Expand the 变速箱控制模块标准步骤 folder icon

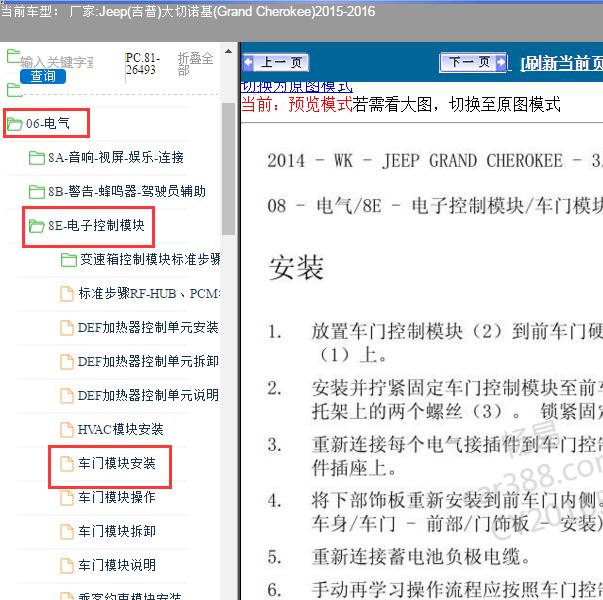(69, 260)
